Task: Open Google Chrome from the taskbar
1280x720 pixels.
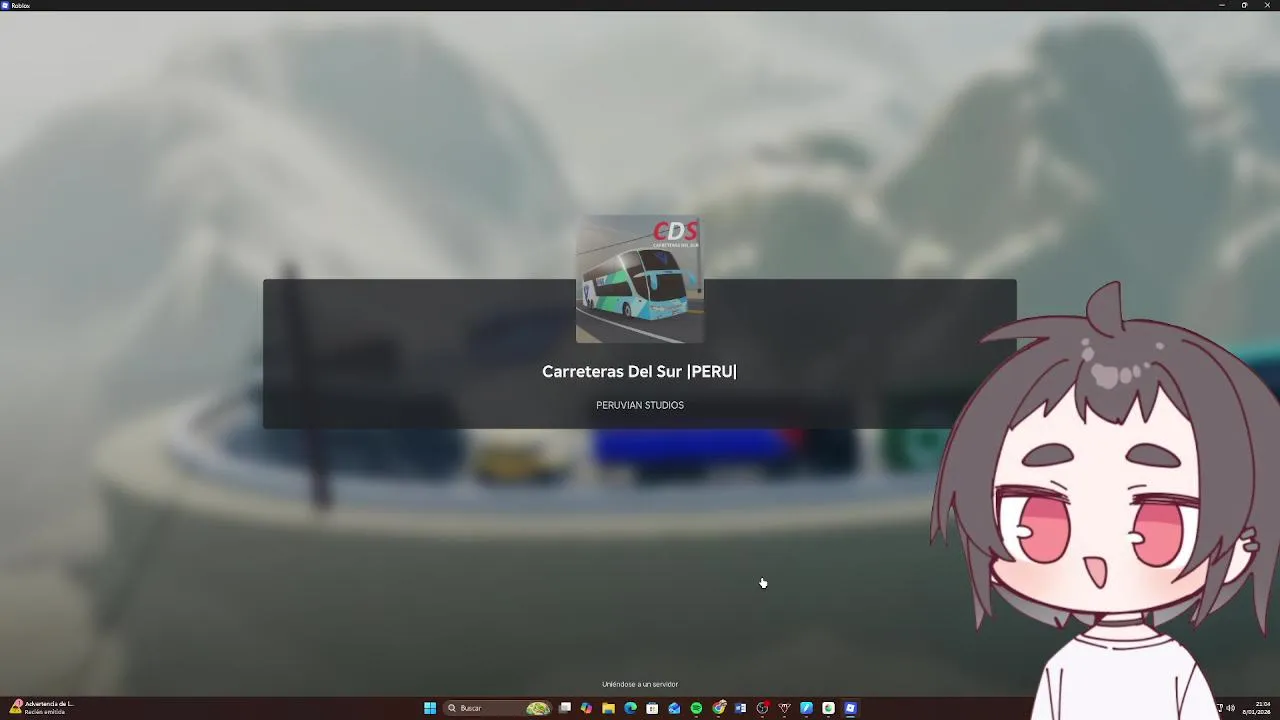Action: pos(718,708)
